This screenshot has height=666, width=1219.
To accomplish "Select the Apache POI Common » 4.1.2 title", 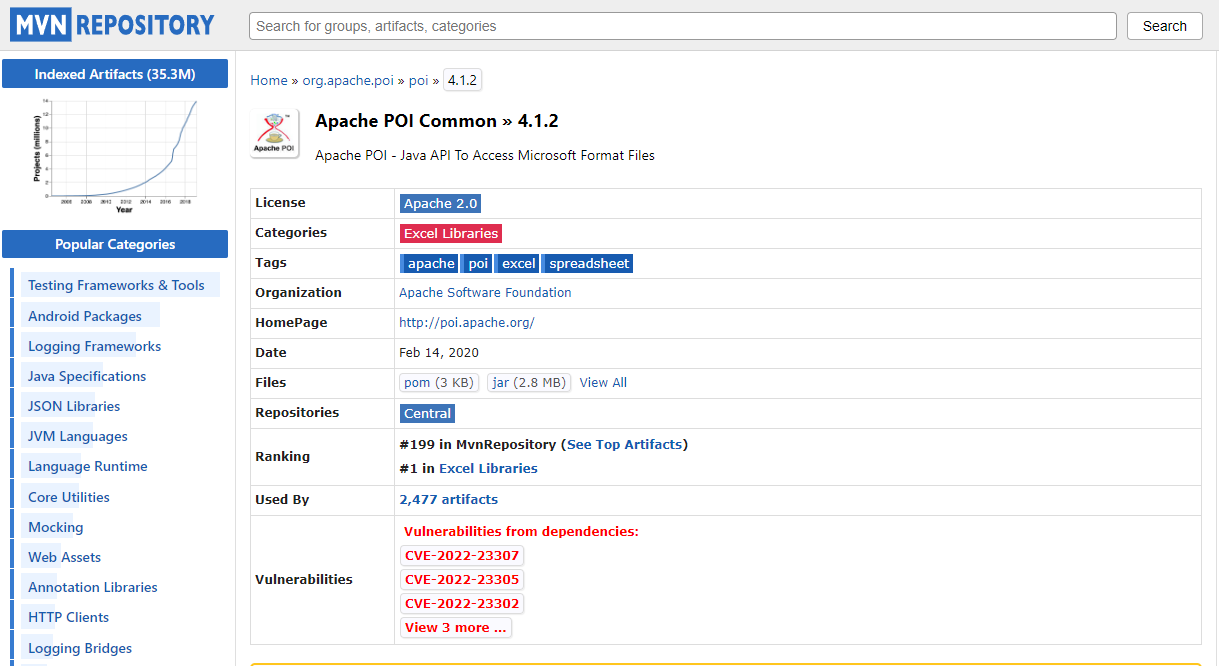I will [437, 121].
